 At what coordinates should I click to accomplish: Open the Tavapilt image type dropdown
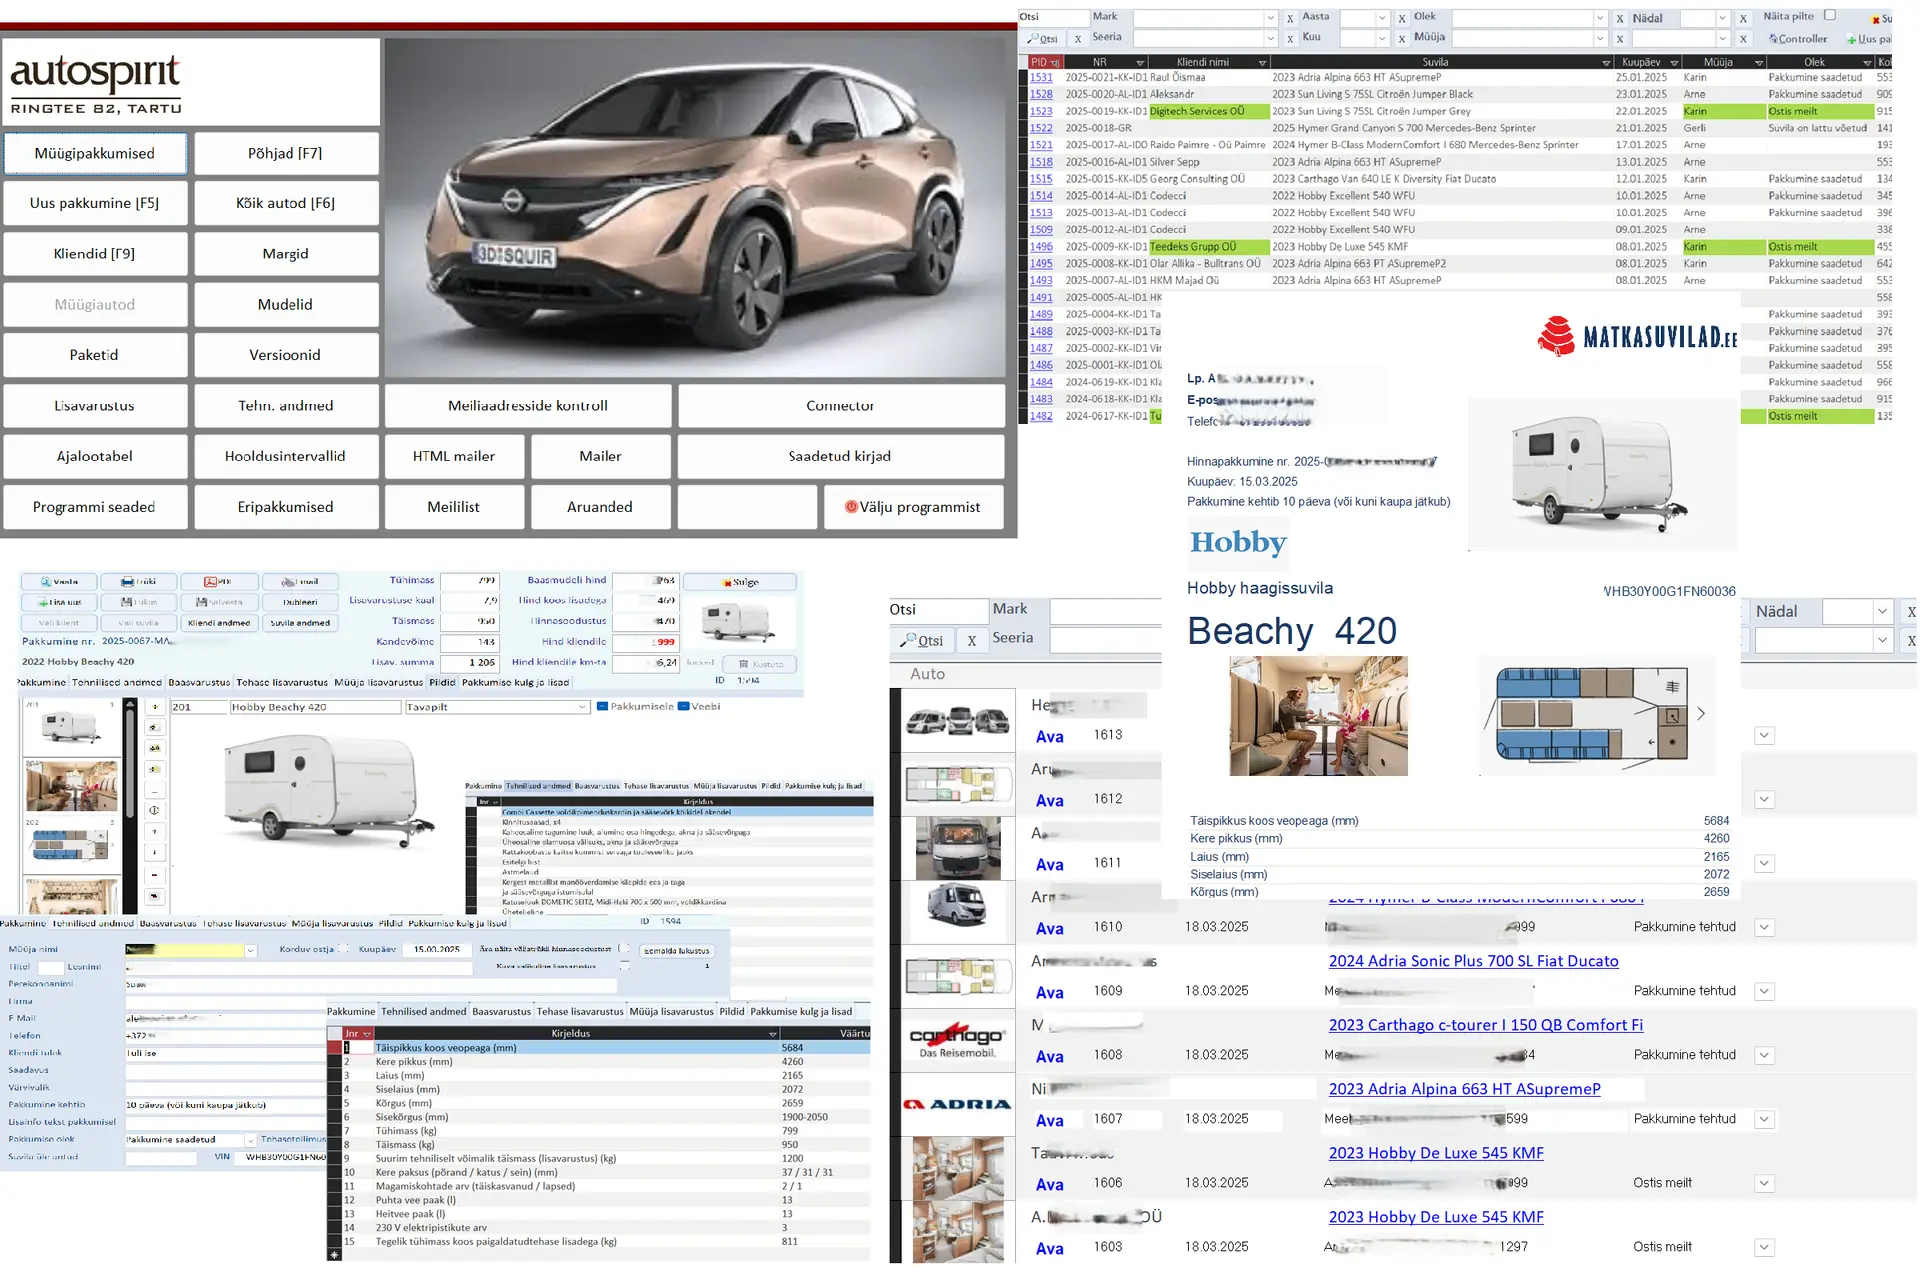582,707
